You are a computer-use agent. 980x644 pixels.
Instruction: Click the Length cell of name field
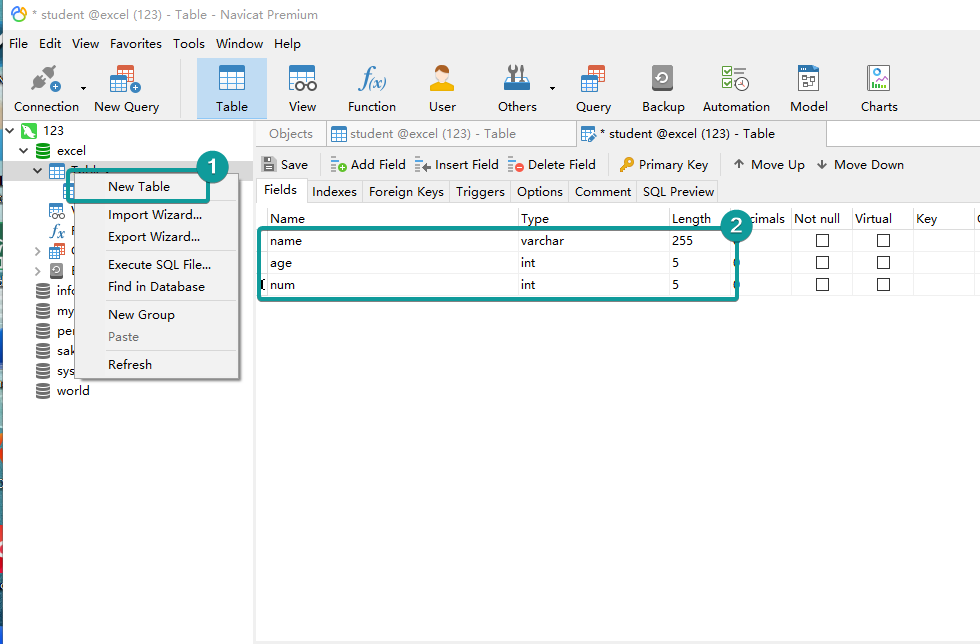point(695,241)
